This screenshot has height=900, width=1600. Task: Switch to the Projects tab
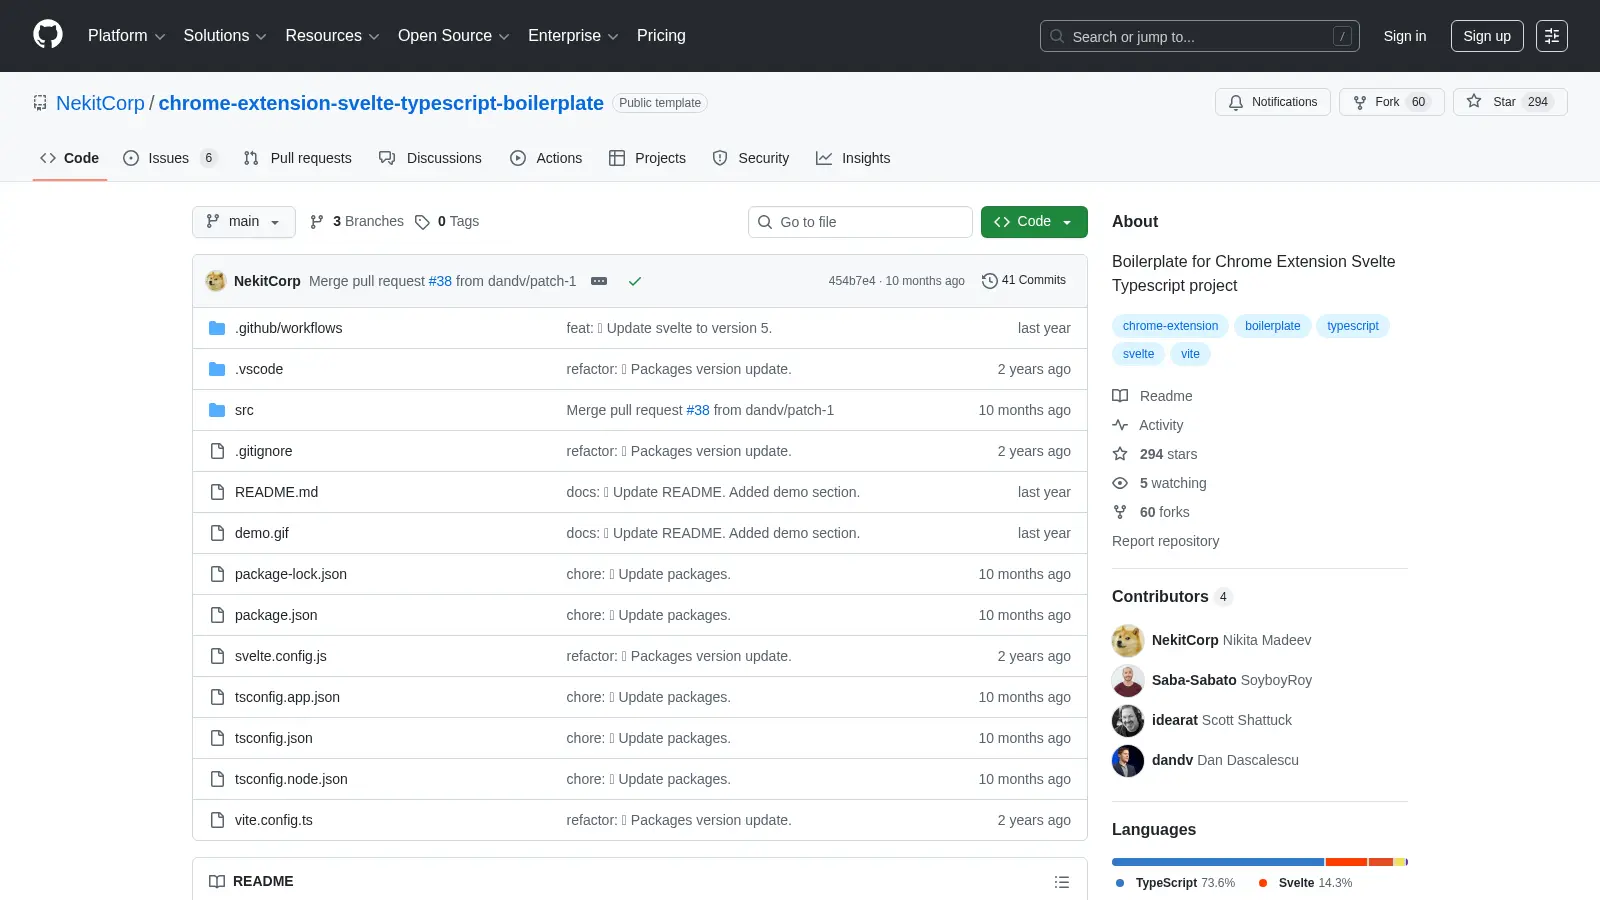point(647,158)
